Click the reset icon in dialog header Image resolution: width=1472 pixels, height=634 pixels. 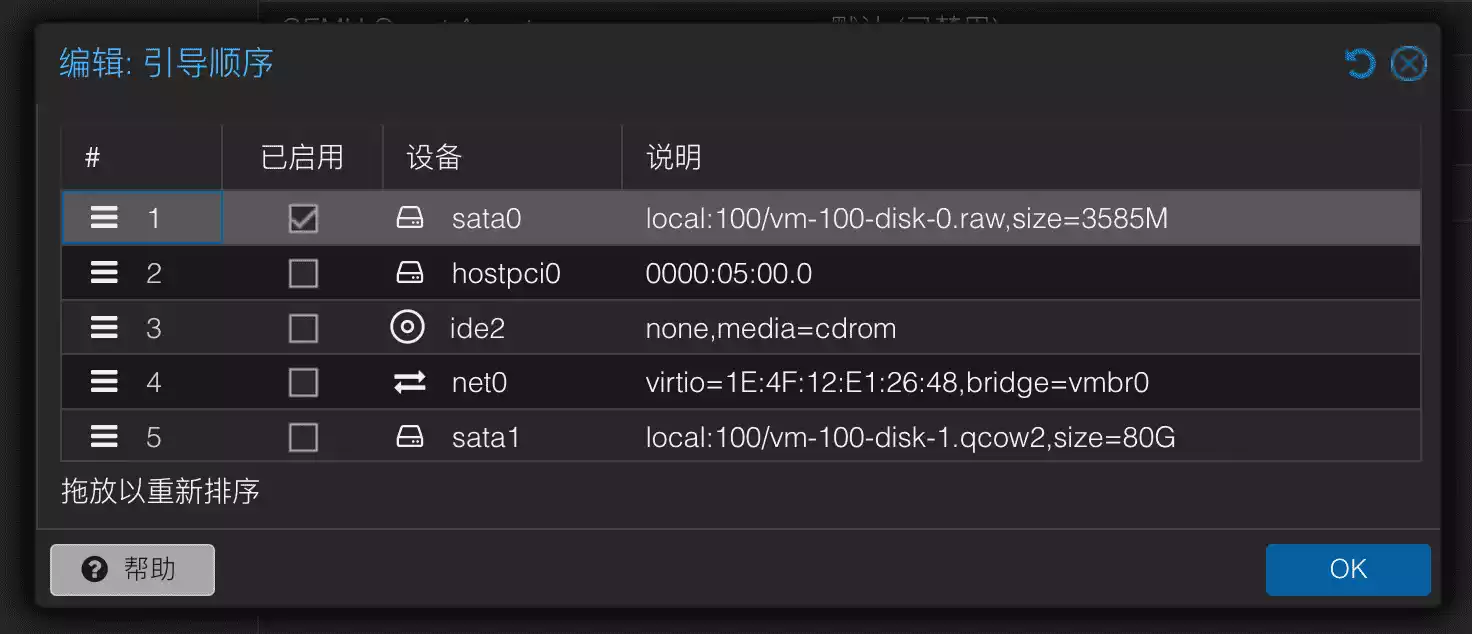[1360, 65]
